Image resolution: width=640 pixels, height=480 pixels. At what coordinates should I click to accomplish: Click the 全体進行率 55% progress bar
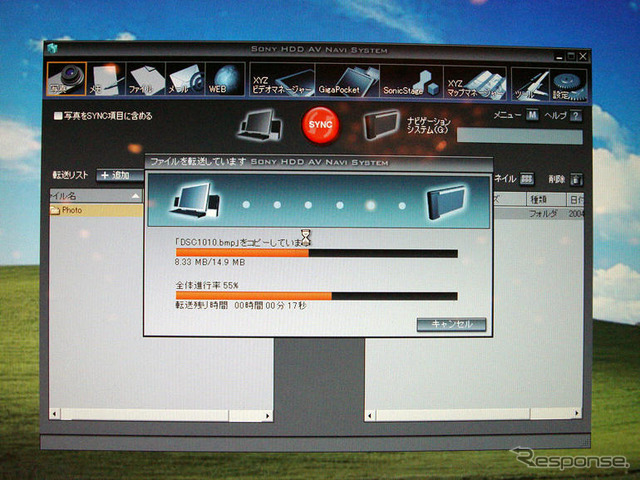tap(316, 296)
